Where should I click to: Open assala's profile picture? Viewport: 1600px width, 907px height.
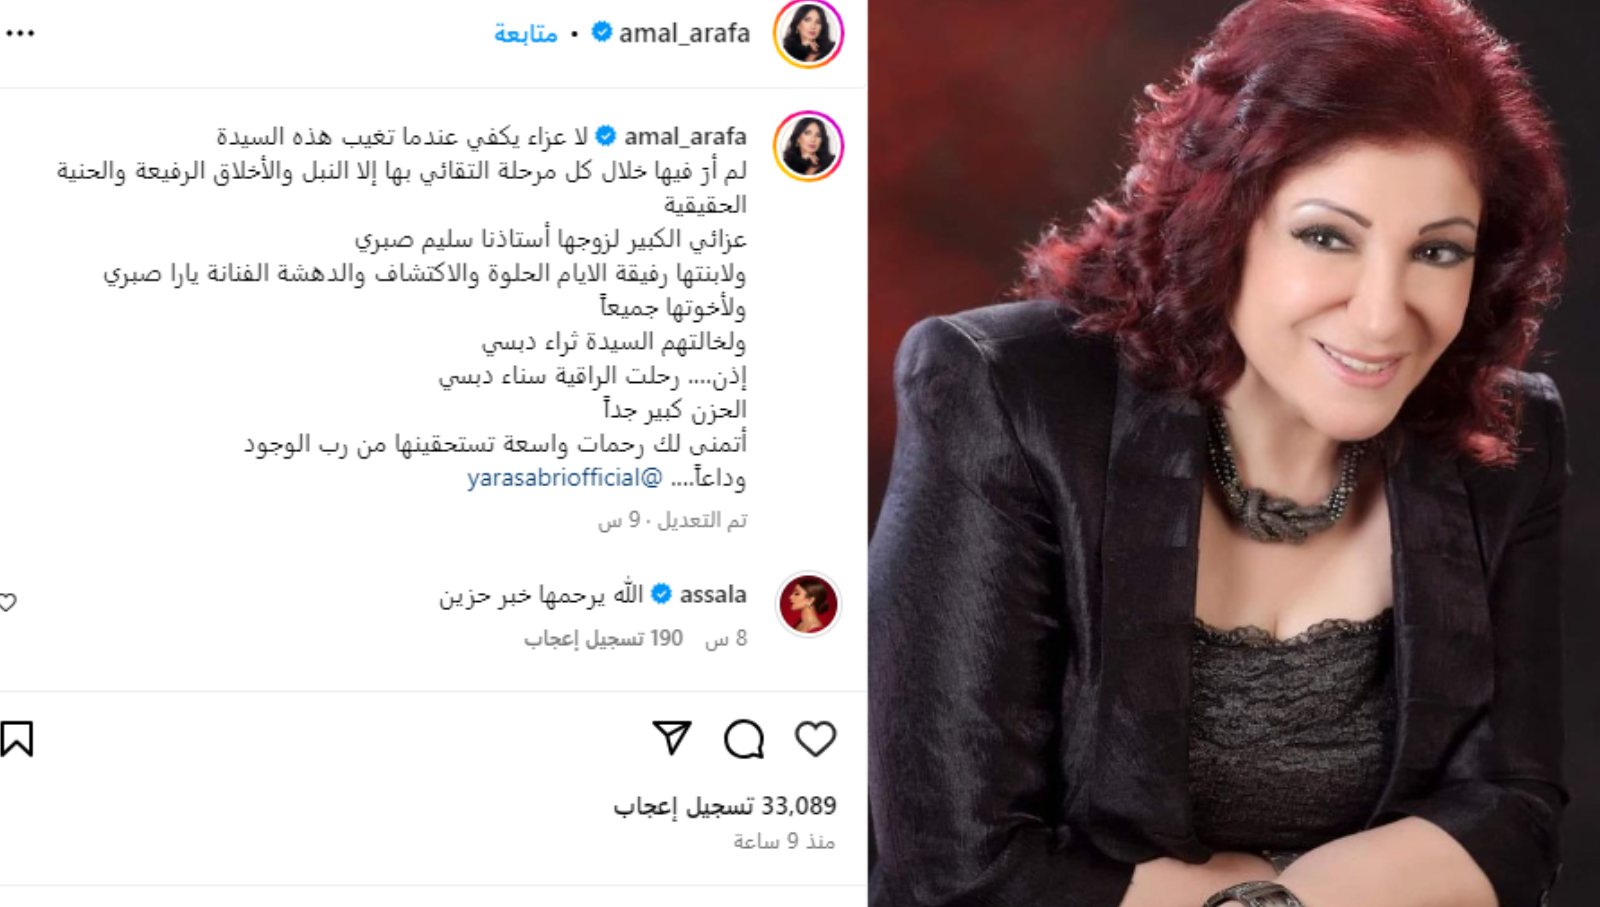pyautogui.click(x=808, y=604)
